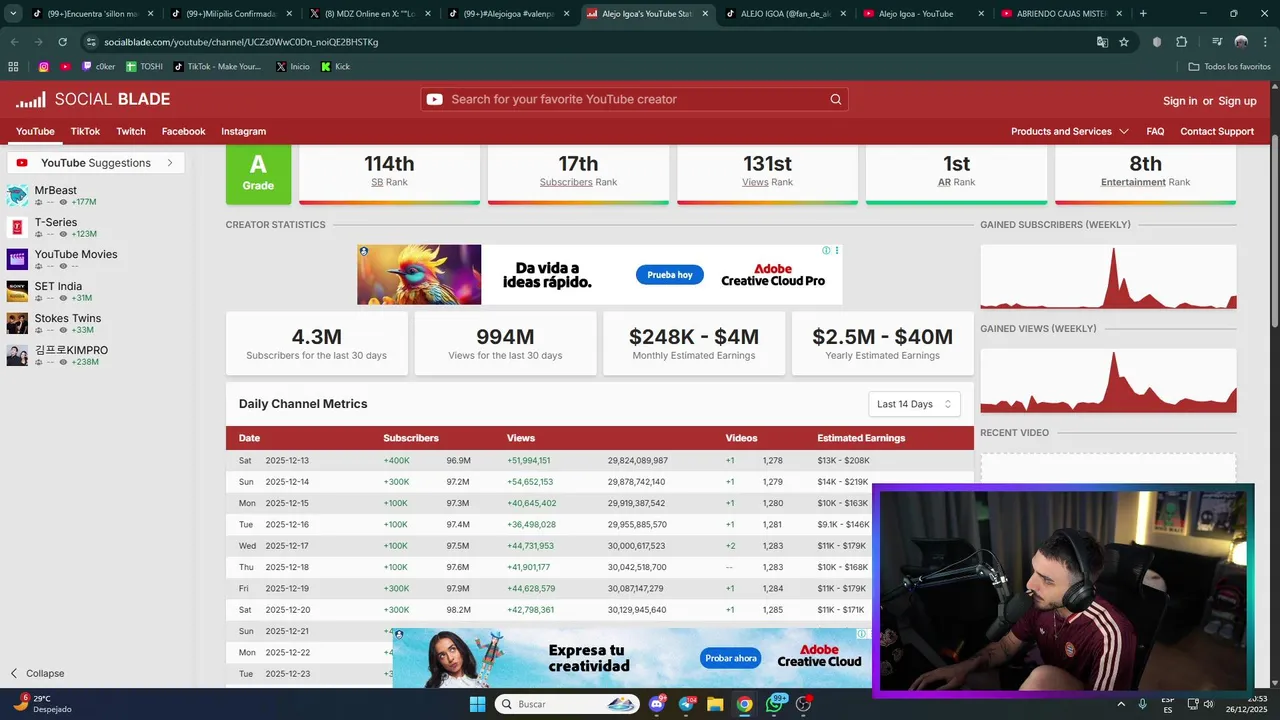Image resolution: width=1280 pixels, height=720 pixels.
Task: Click the +51,994,151 views value
Action: [529, 460]
